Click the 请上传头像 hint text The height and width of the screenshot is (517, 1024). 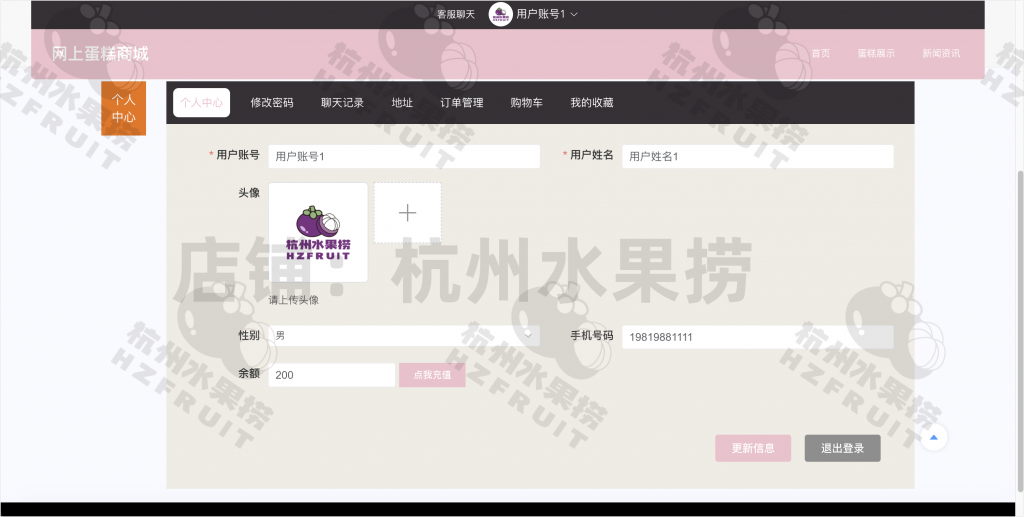pyautogui.click(x=293, y=300)
